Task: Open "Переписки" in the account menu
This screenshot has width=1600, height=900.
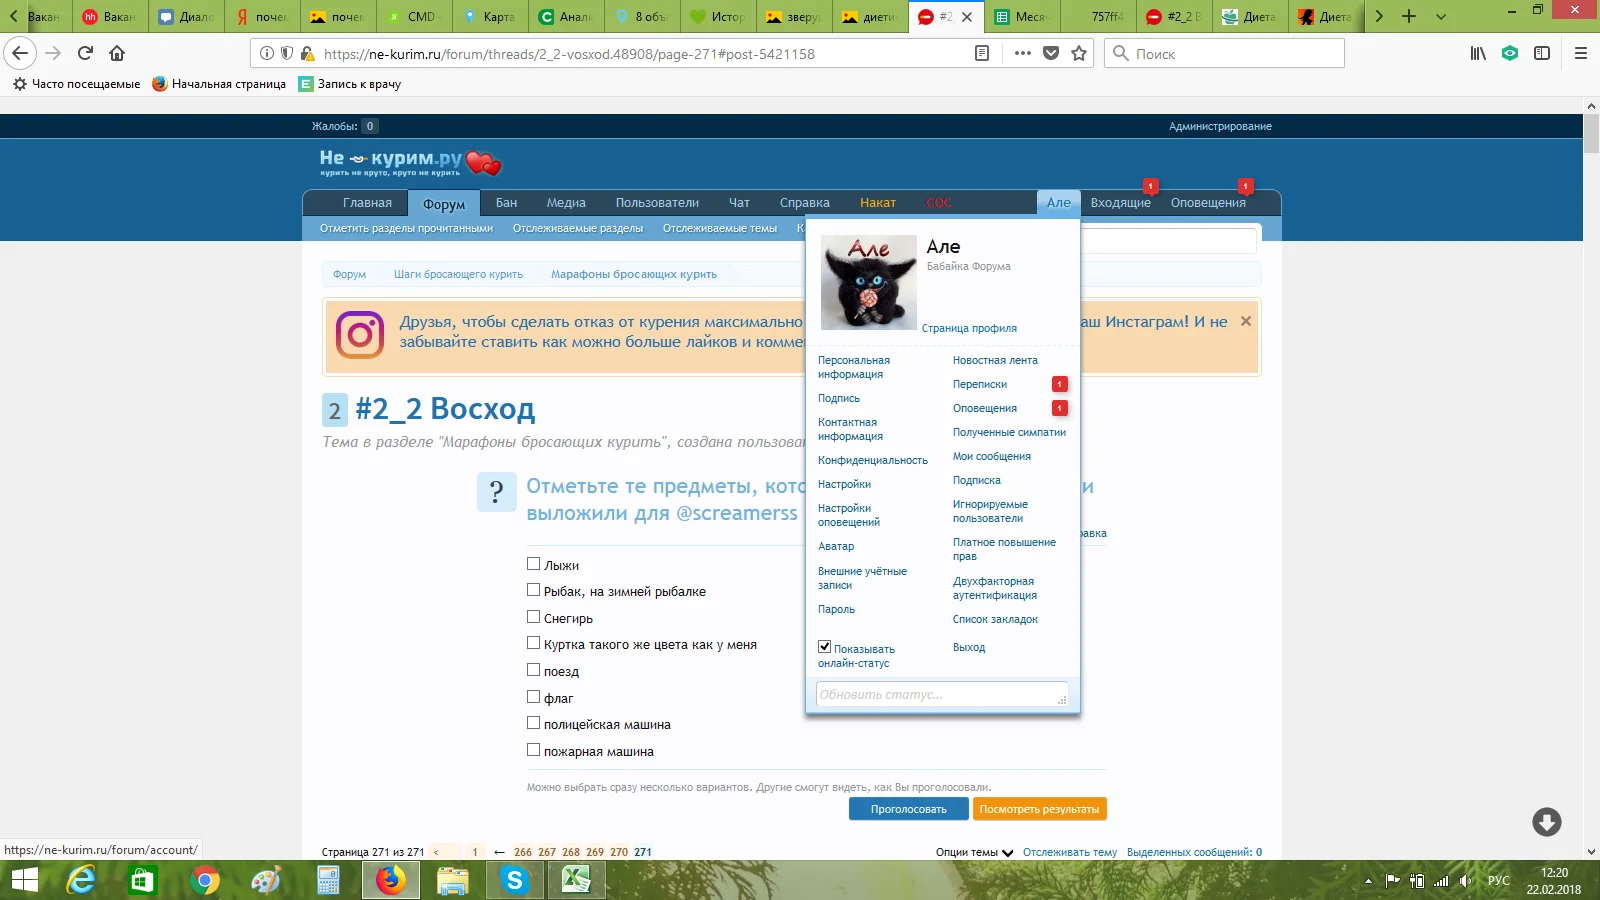Action: click(x=980, y=384)
